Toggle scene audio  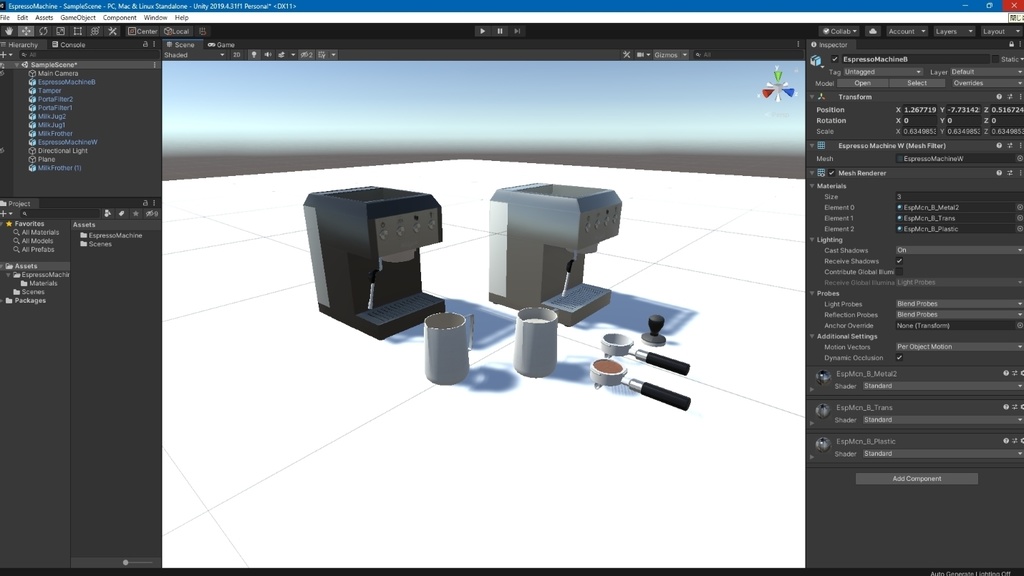(x=268, y=55)
